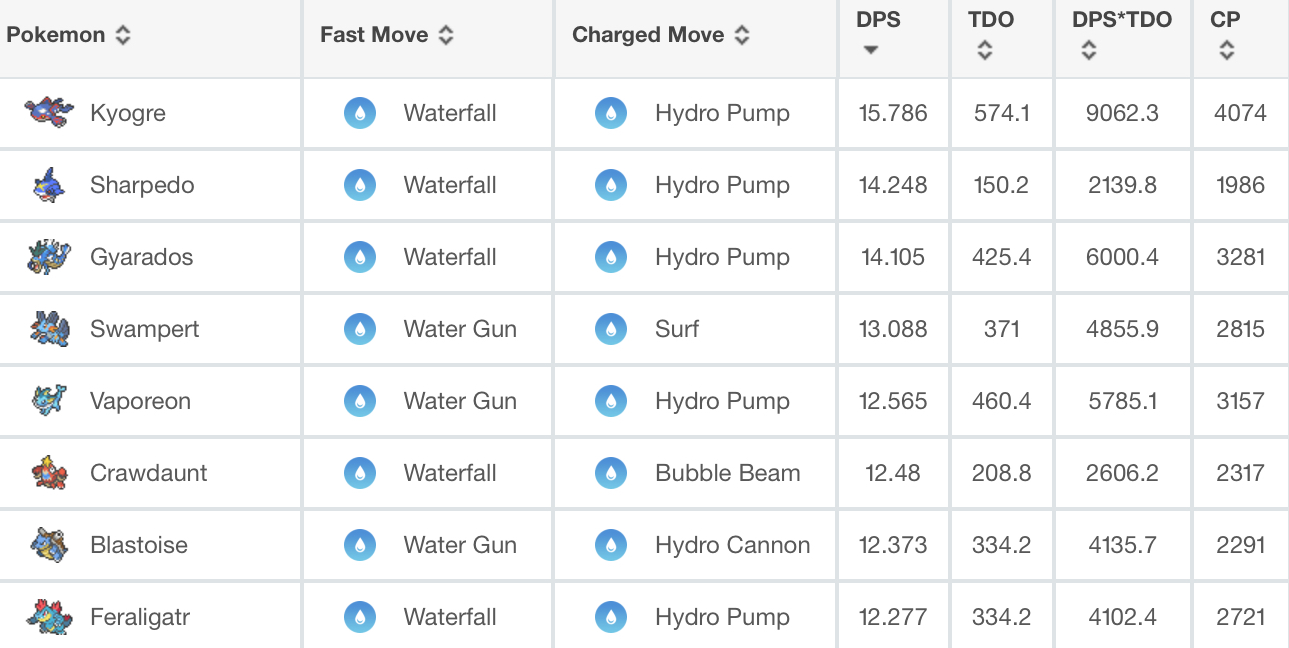The image size is (1289, 648).
Task: Click Kyogre's sprite icon
Action: 49,112
